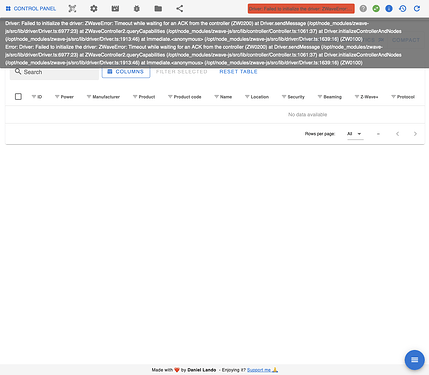This screenshot has width=429, height=375.
Task: Sort by the Location column header text
Action: pyautogui.click(x=260, y=97)
